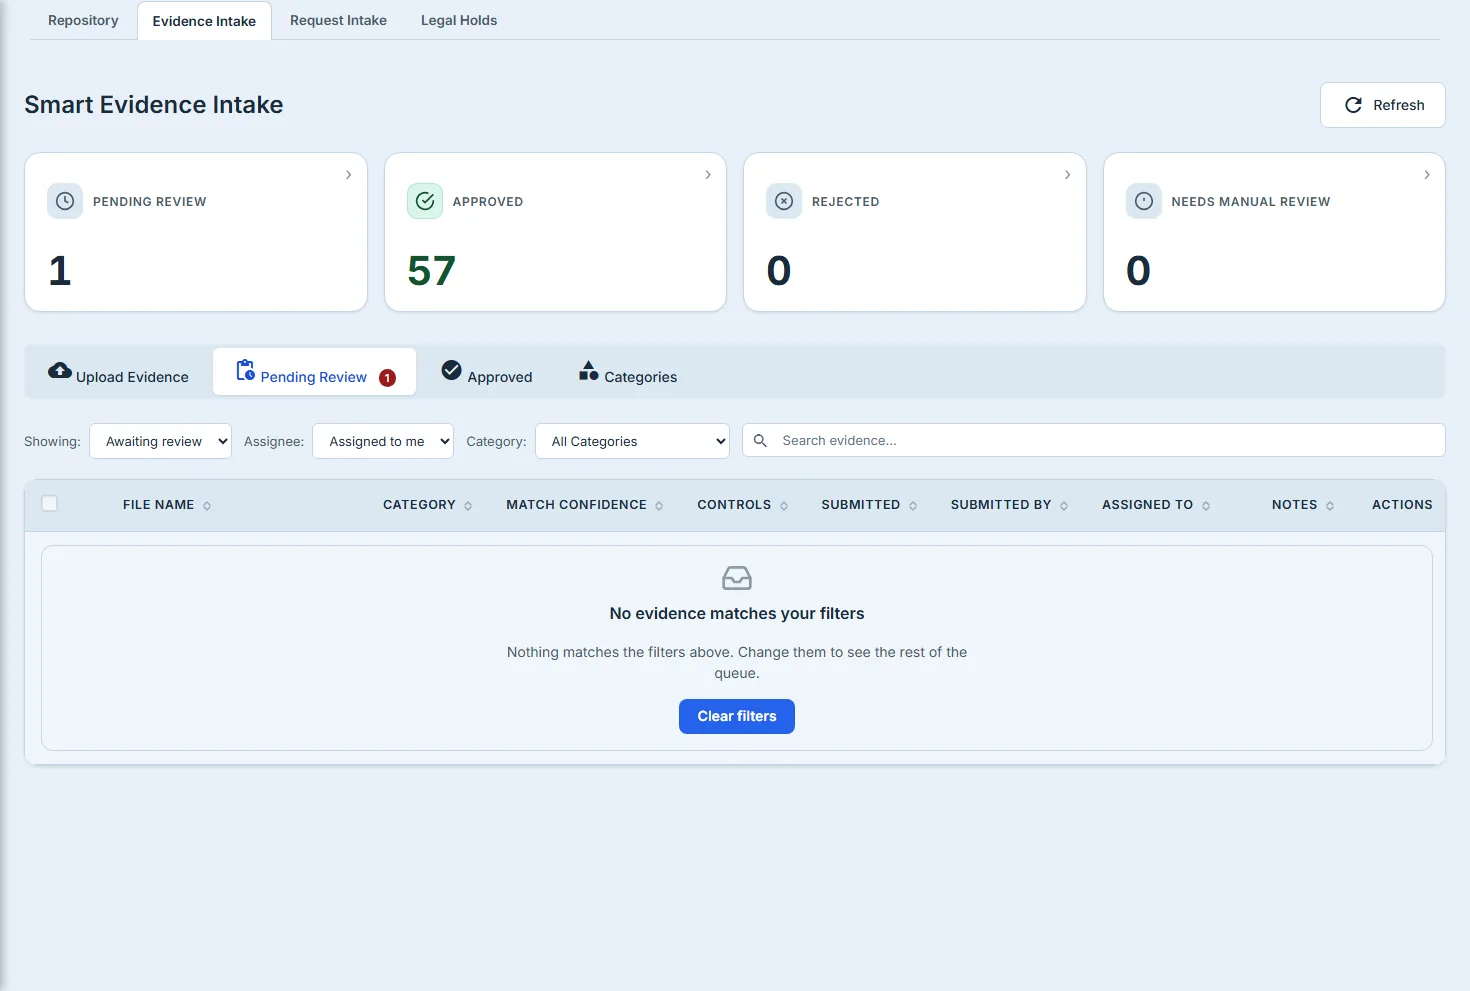Click the cloud upload icon for Upload Evidence

[60, 371]
